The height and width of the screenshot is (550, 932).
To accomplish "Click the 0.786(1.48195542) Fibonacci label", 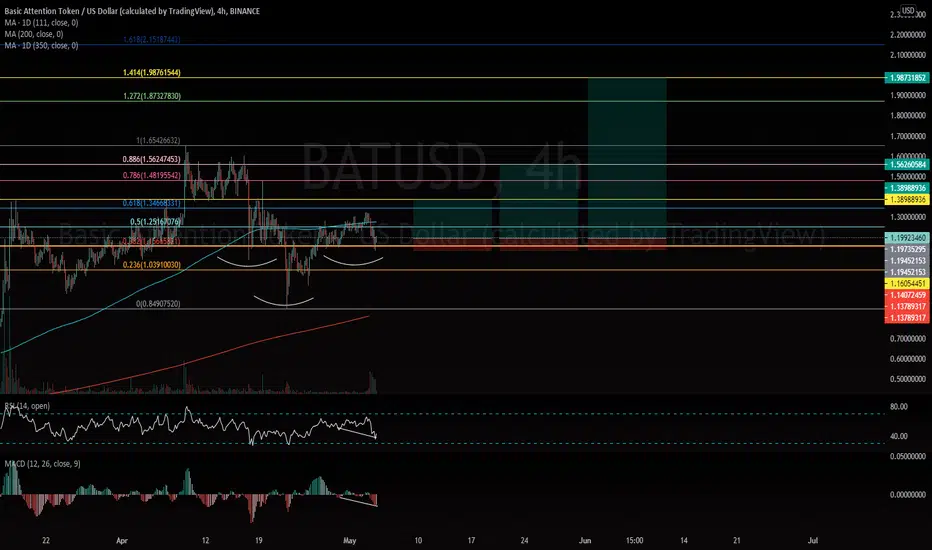I will [x=151, y=175].
